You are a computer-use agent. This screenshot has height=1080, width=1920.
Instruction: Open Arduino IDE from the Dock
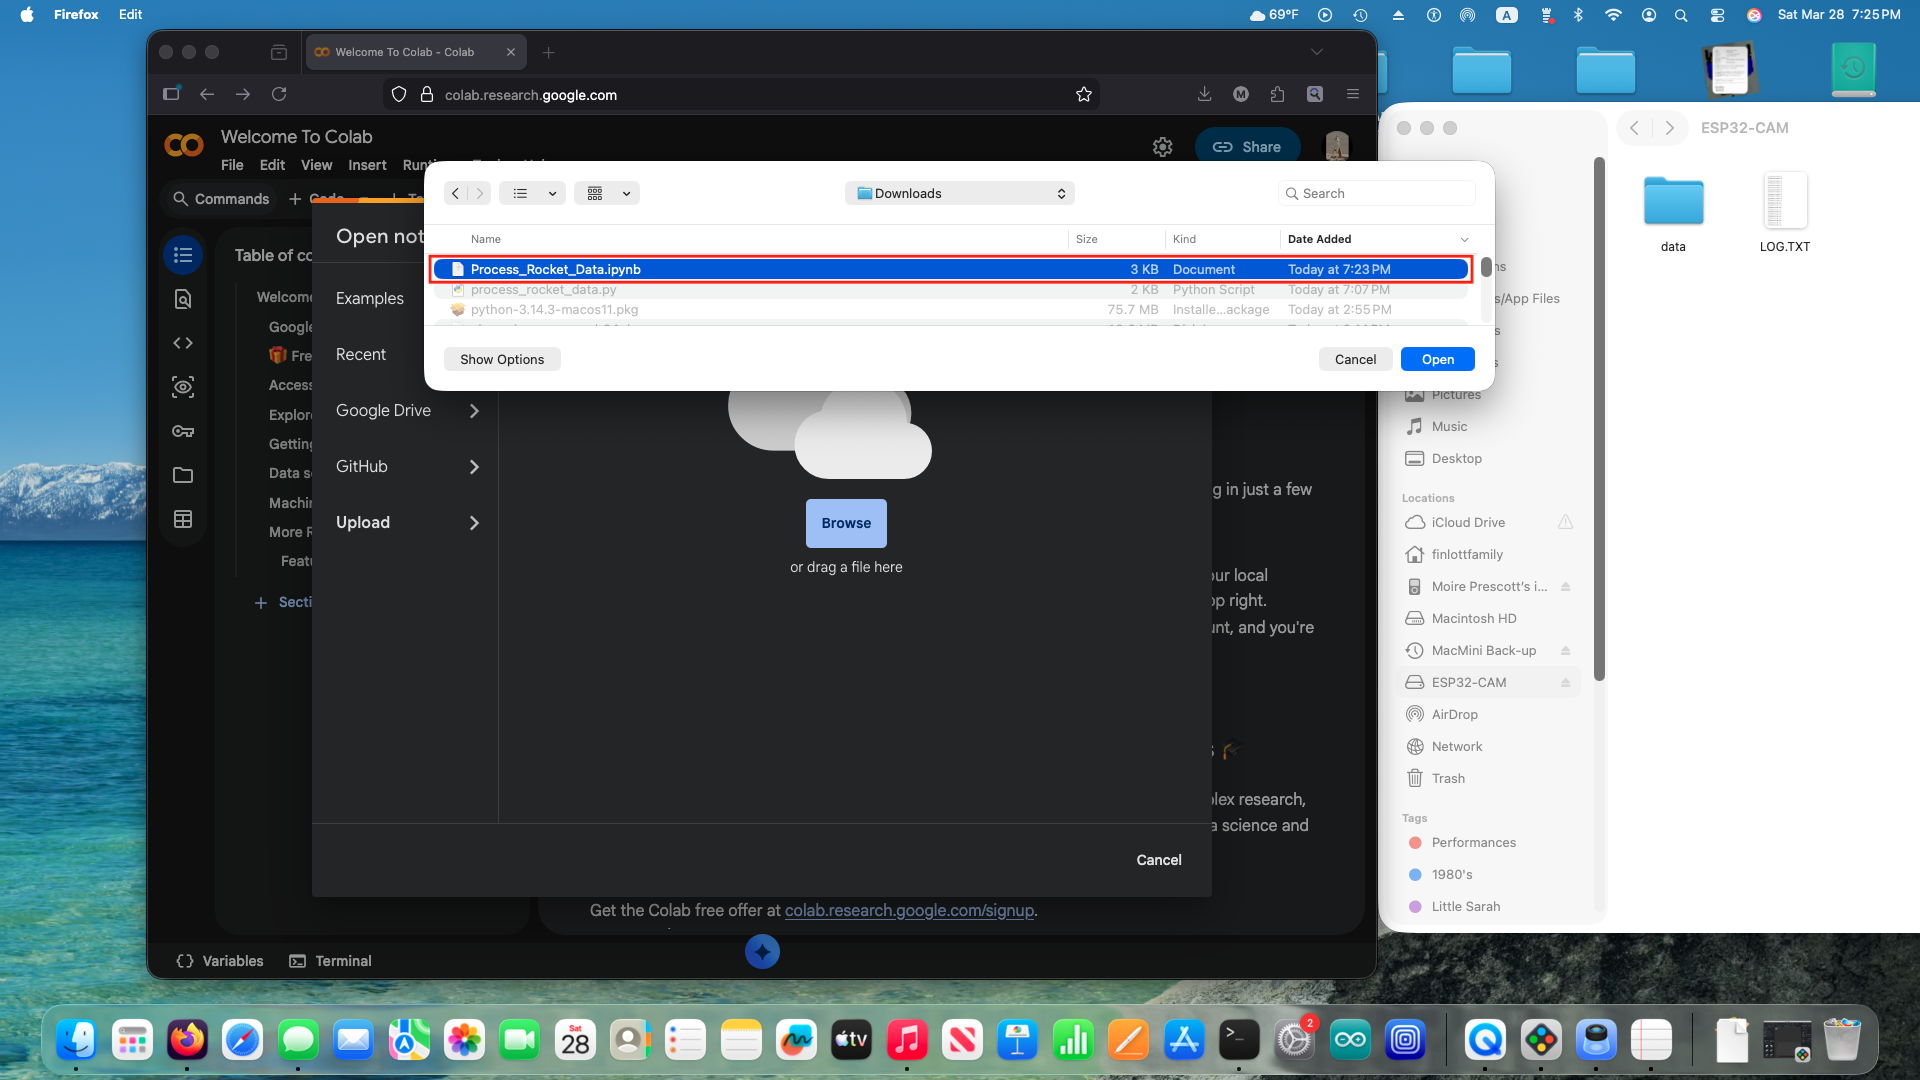(x=1350, y=1041)
